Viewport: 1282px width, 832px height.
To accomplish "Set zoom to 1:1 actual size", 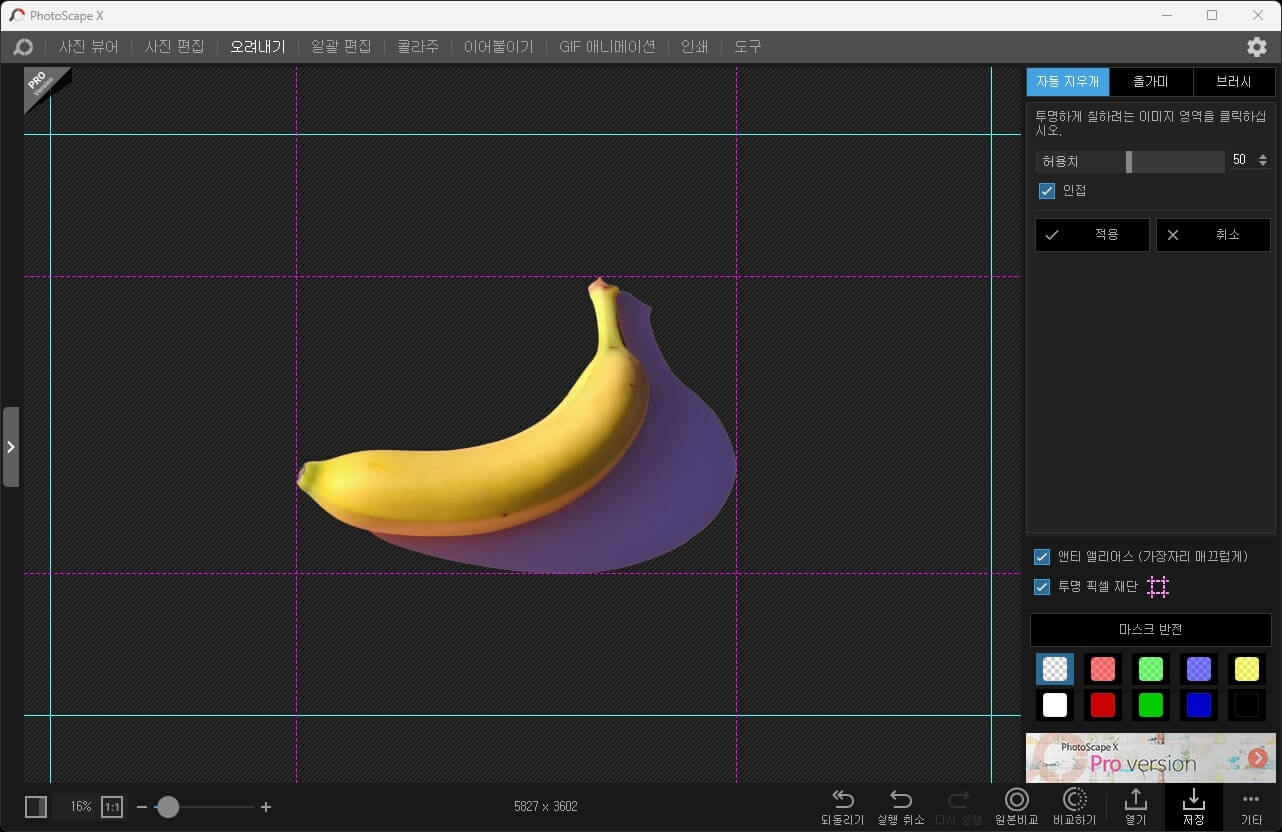I will (112, 807).
